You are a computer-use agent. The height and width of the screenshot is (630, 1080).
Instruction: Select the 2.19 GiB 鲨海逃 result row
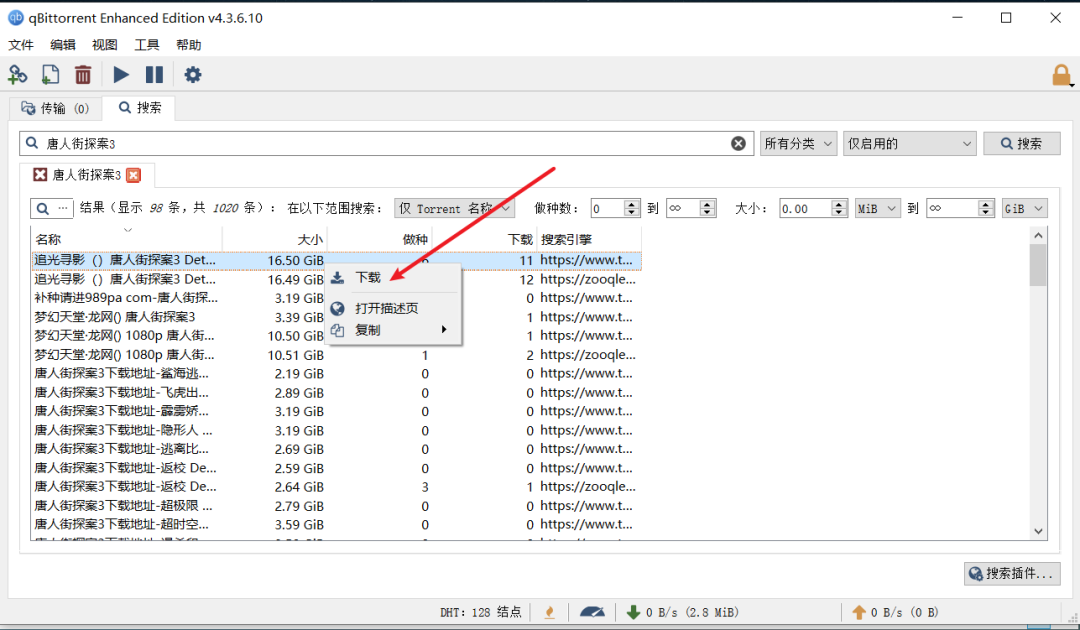[336, 374]
